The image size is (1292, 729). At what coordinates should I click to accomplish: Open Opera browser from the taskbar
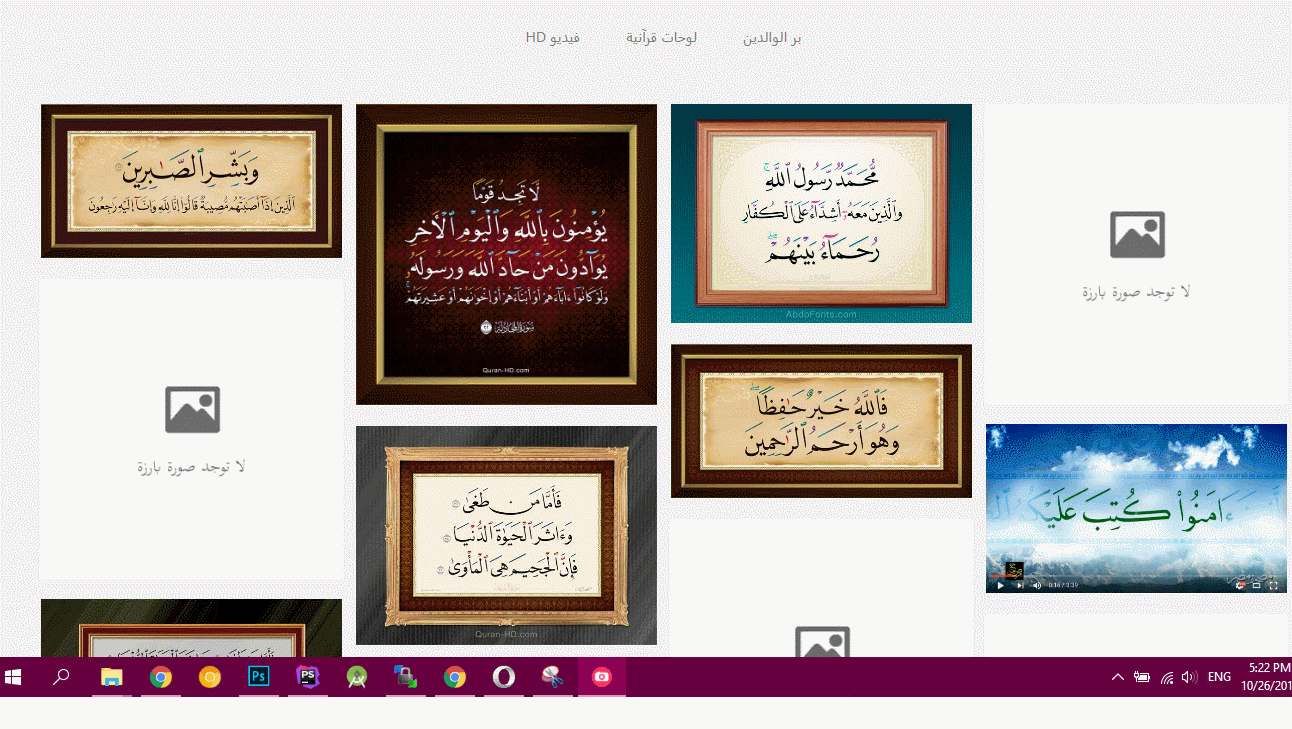(503, 677)
